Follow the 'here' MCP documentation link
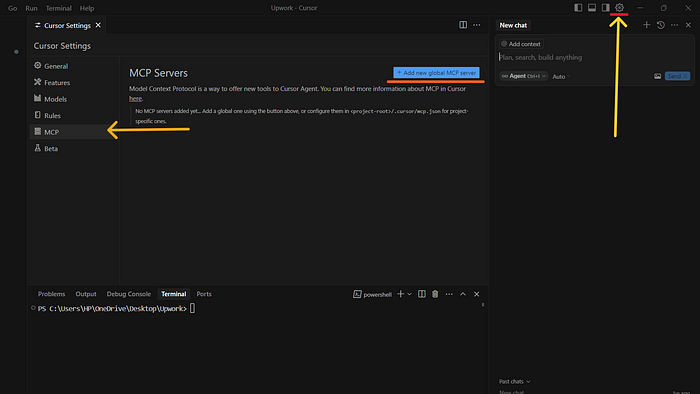700x394 pixels. tap(135, 99)
